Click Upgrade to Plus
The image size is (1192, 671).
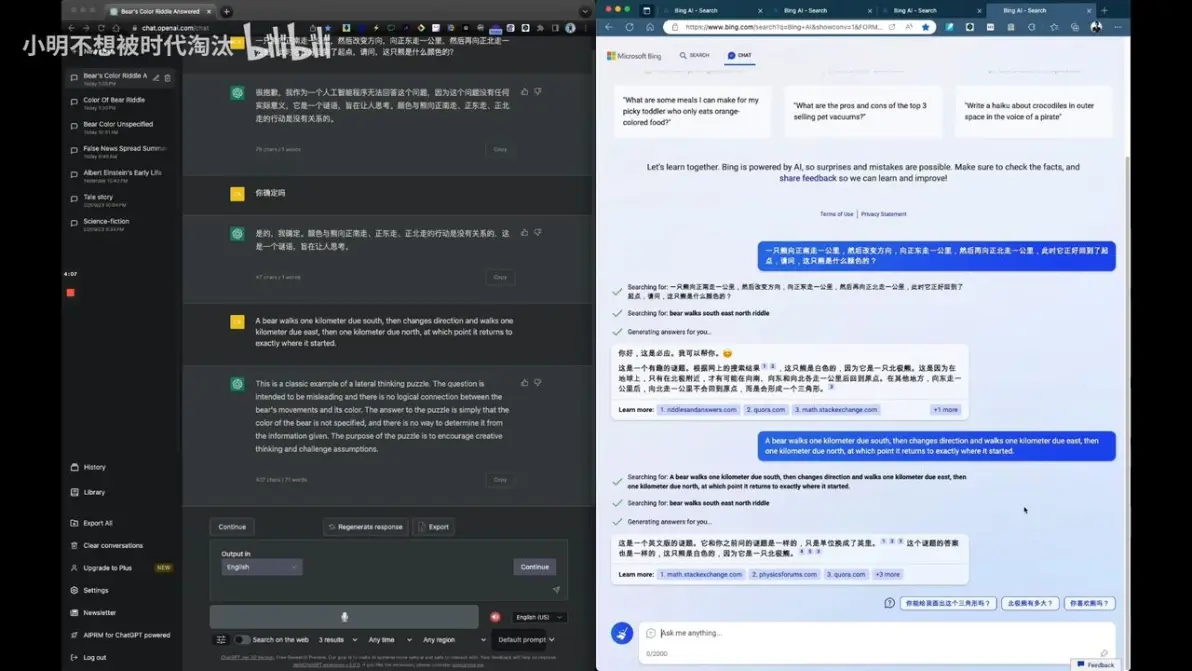click(107, 568)
